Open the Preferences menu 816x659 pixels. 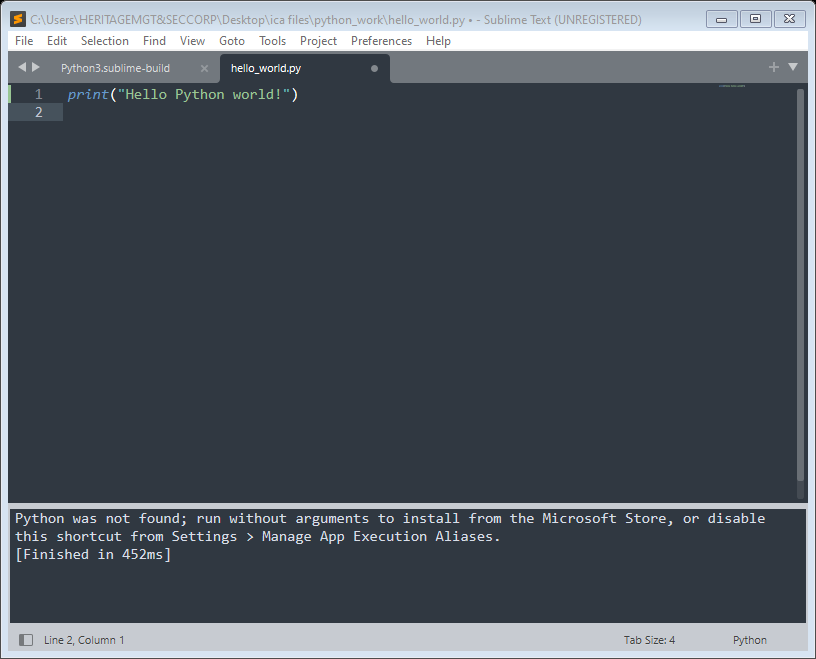381,41
